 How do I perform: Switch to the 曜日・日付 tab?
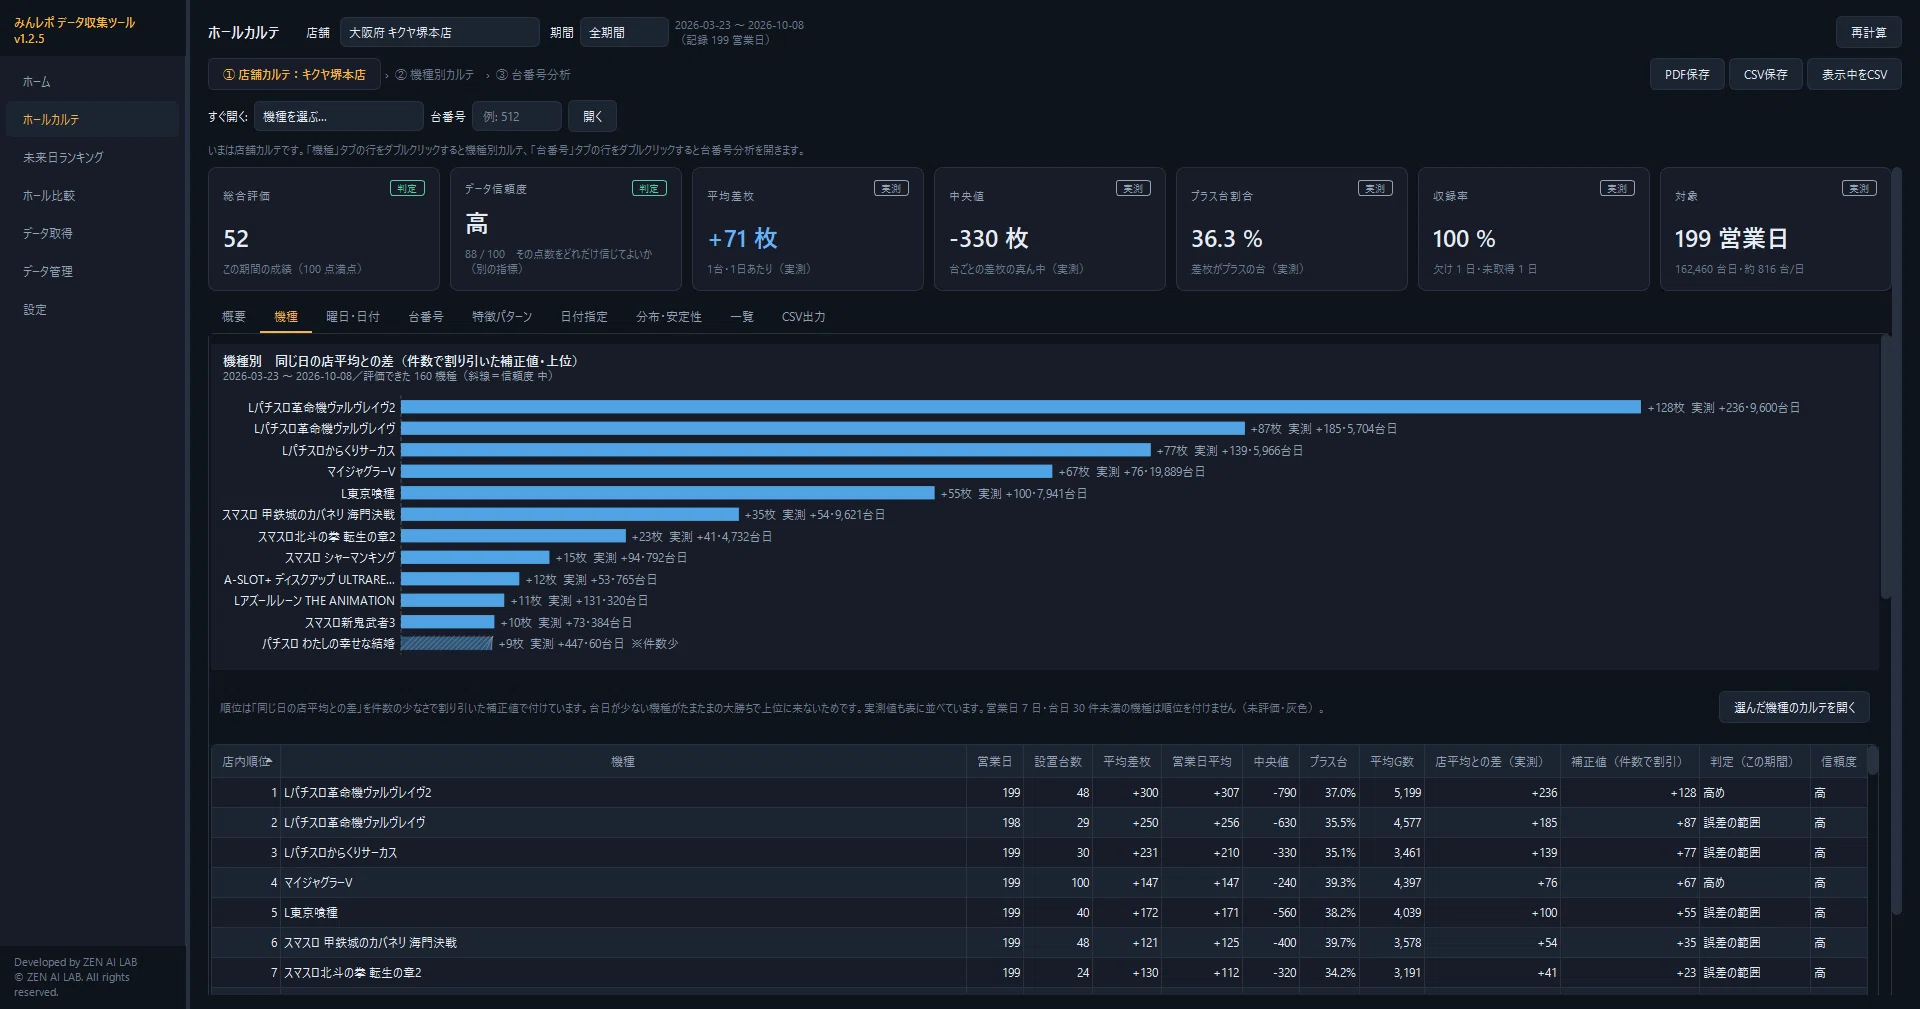coord(352,316)
